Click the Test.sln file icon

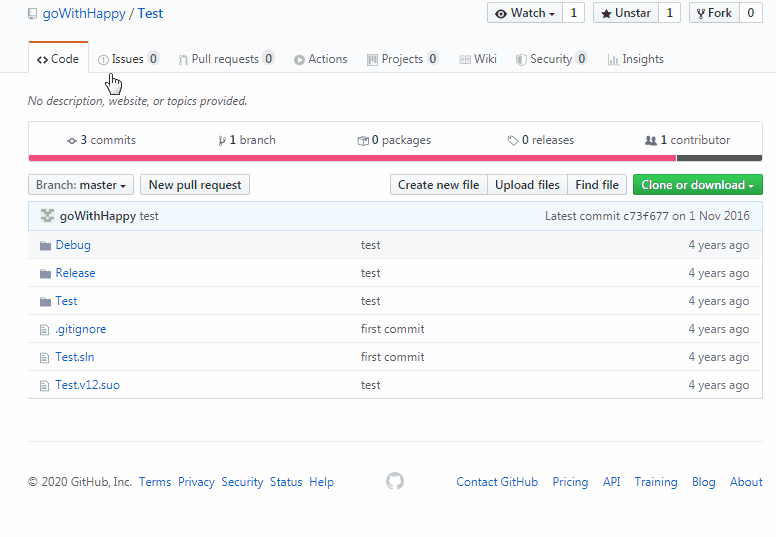45,357
